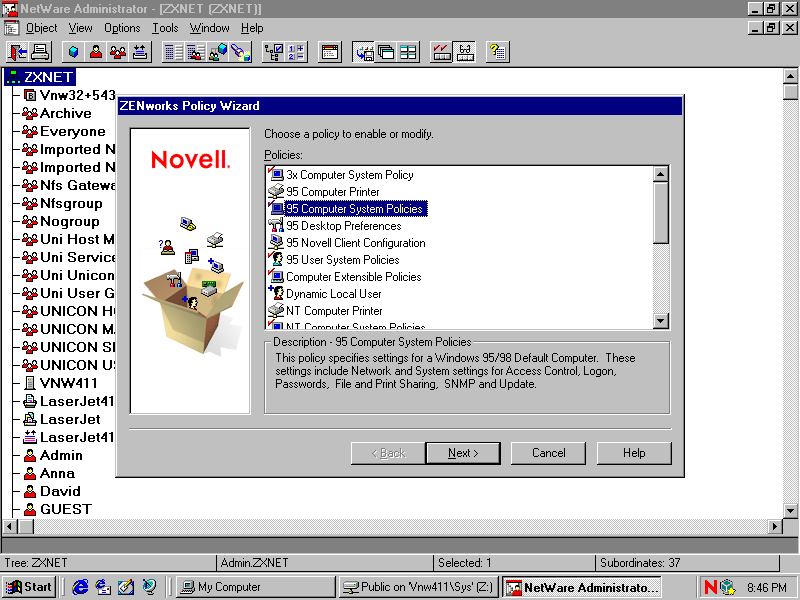Open the Windows Start menu
Viewport: 800px width, 600px height.
(x=29, y=587)
